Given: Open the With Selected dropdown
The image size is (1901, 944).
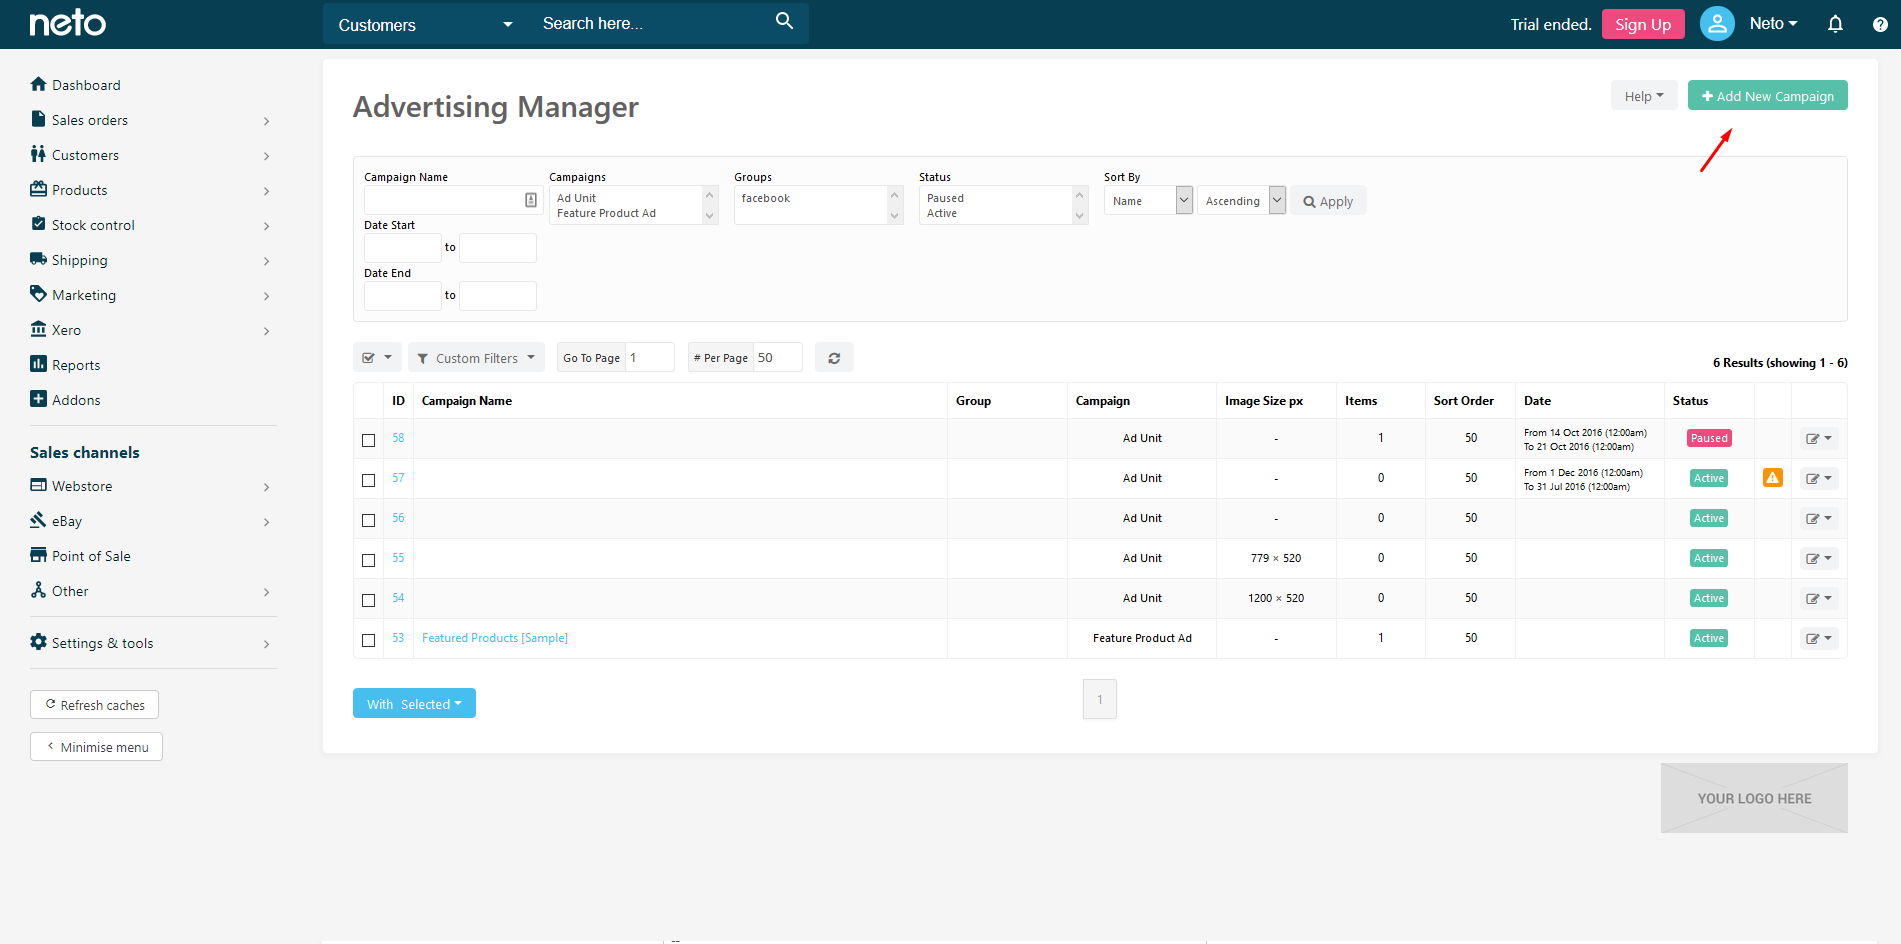Looking at the screenshot, I should pyautogui.click(x=414, y=703).
